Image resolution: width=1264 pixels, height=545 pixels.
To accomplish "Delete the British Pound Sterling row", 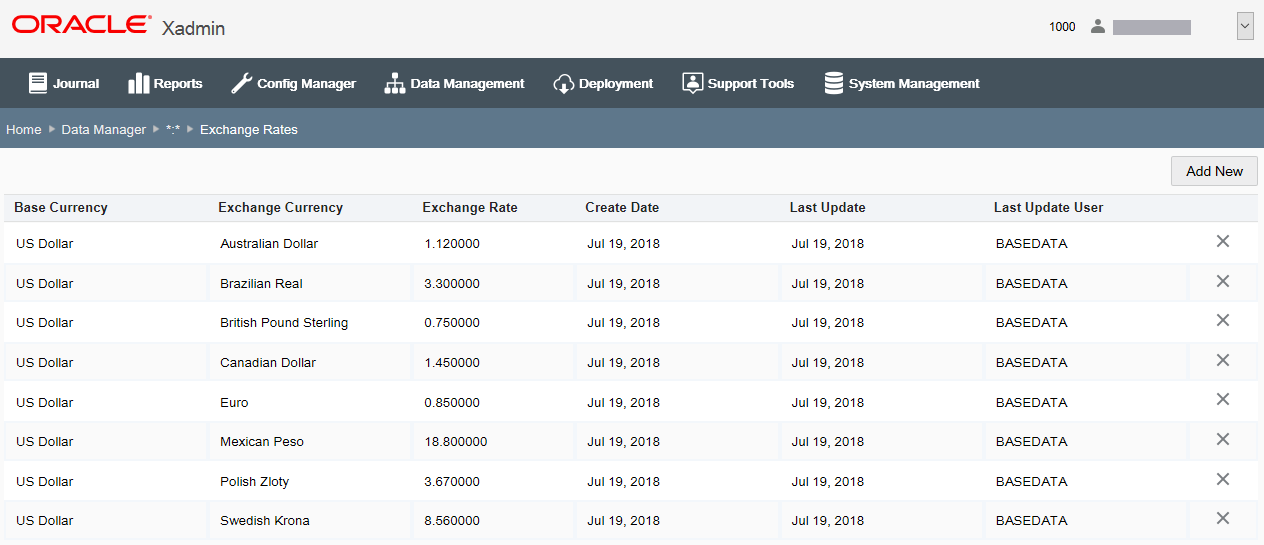I will point(1222,320).
